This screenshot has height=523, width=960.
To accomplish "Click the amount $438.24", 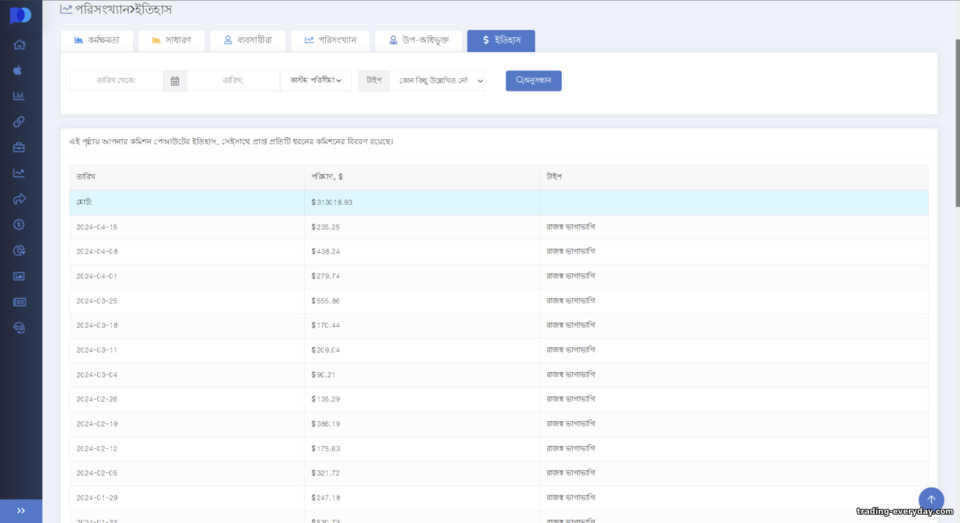I will pos(326,252).
